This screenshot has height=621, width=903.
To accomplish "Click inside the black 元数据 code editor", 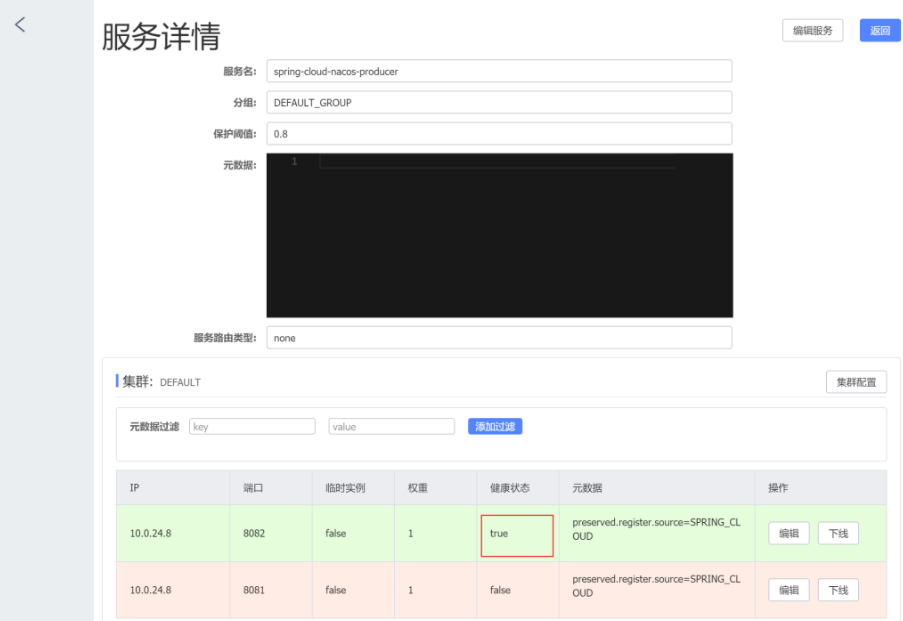I will pos(498,235).
